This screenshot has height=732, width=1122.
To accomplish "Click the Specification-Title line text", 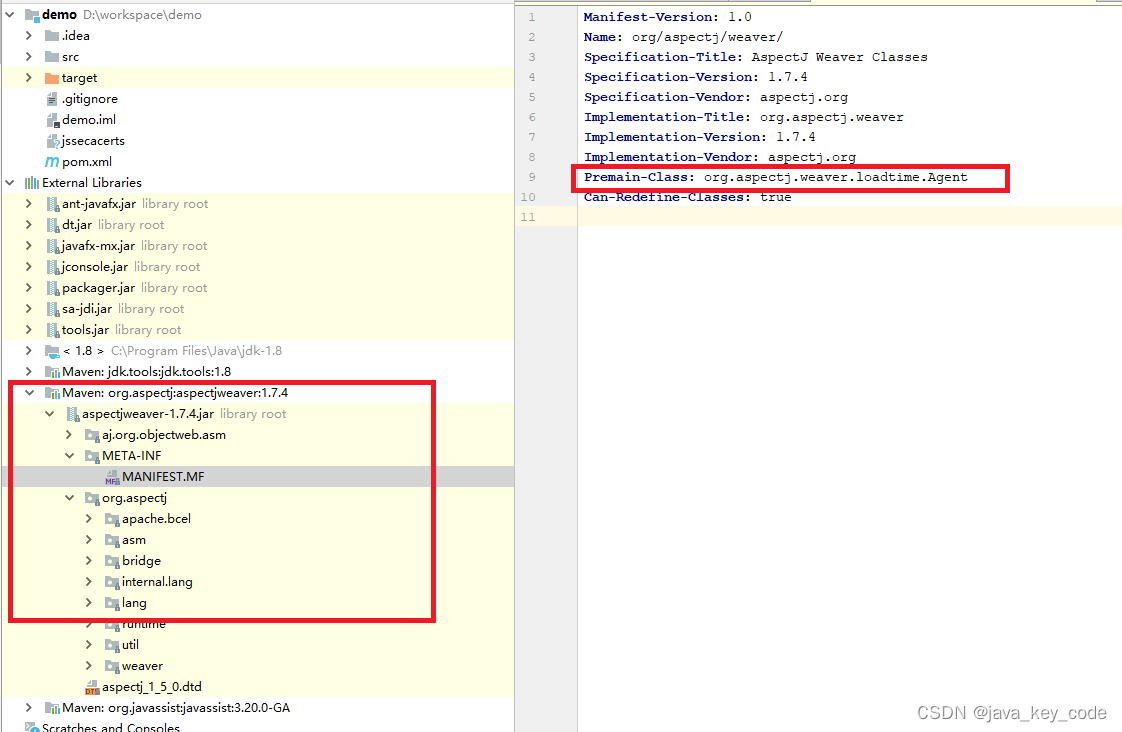I will point(756,57).
